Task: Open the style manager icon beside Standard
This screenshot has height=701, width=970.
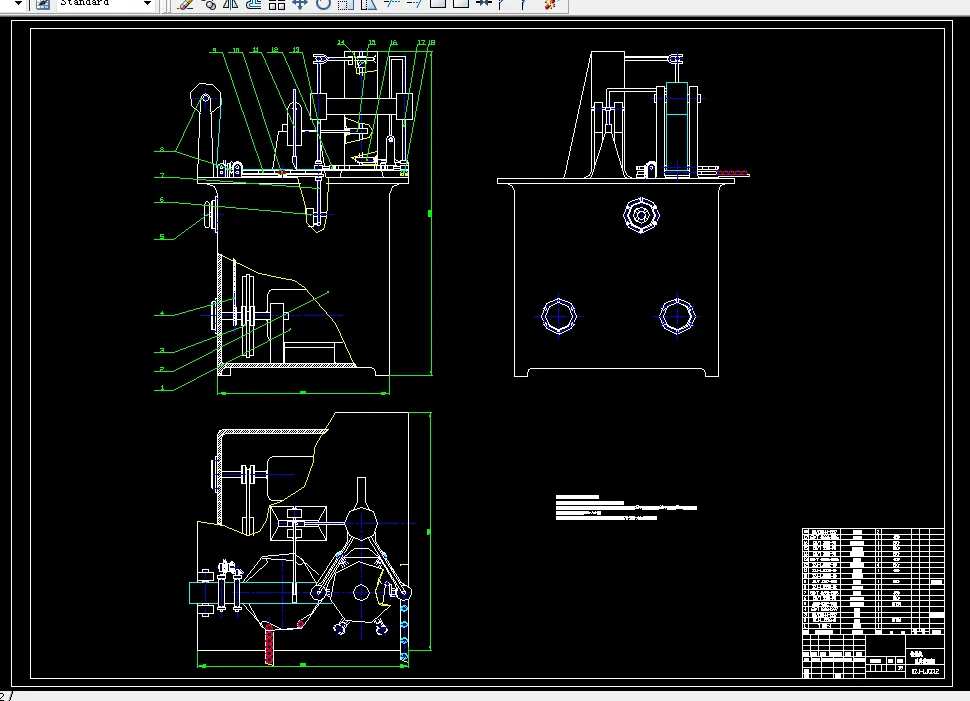Action: click(43, 4)
